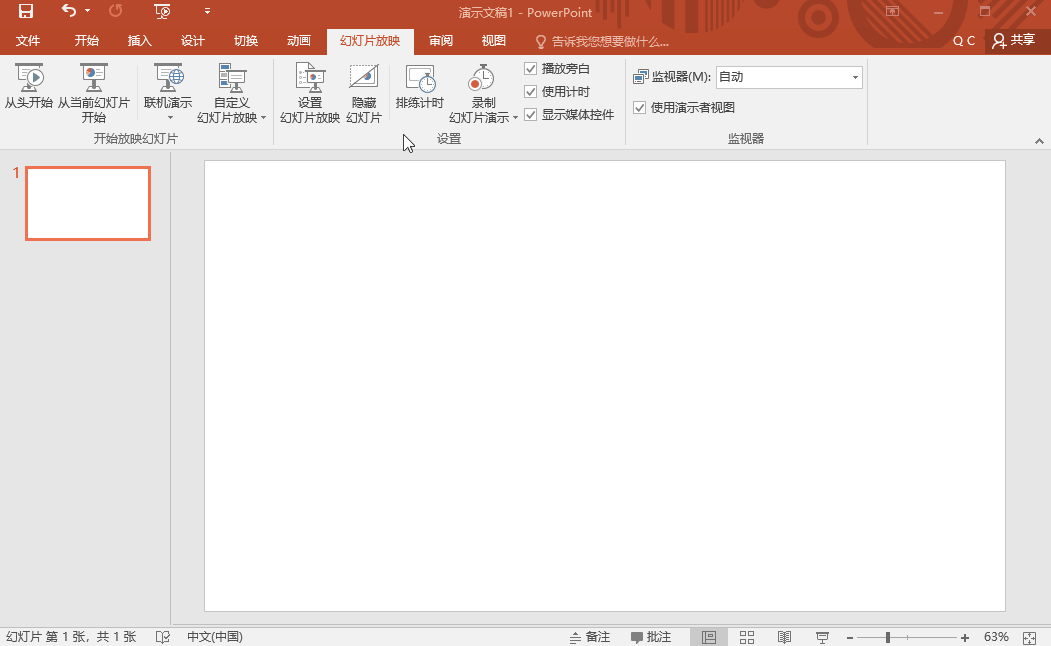Click the 隐藏幻灯片 icon
Viewport: 1051px width, 646px height.
point(363,79)
